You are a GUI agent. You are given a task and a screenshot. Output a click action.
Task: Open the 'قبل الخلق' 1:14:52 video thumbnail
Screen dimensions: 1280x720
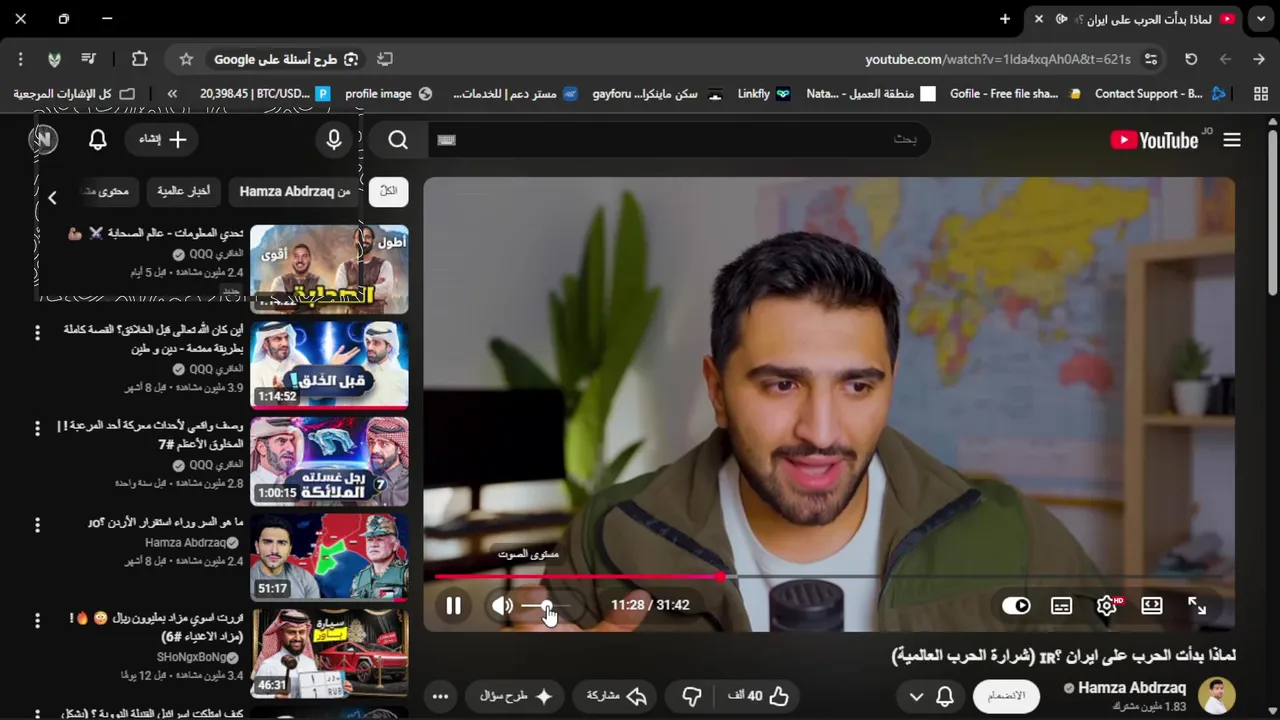click(x=329, y=364)
